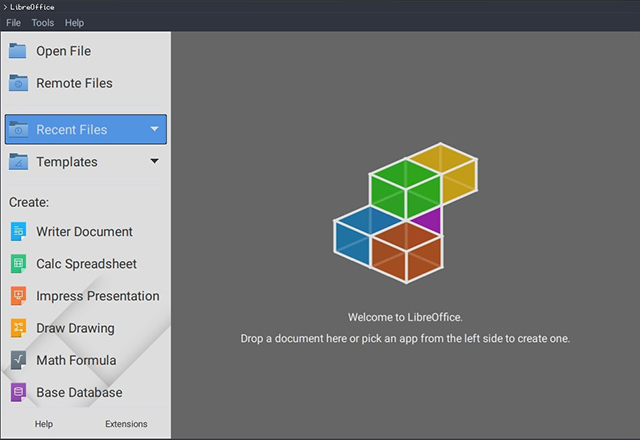The height and width of the screenshot is (440, 640).
Task: Click the Open File folder icon
Action: pyautogui.click(x=18, y=51)
